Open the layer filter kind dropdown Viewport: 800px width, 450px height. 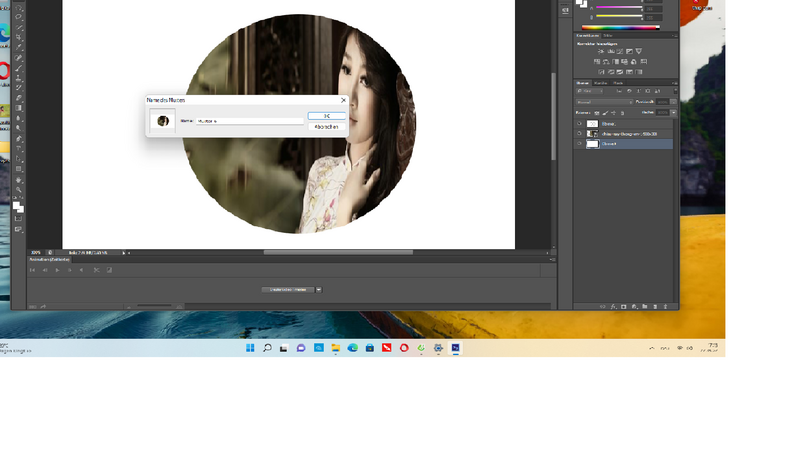(589, 91)
